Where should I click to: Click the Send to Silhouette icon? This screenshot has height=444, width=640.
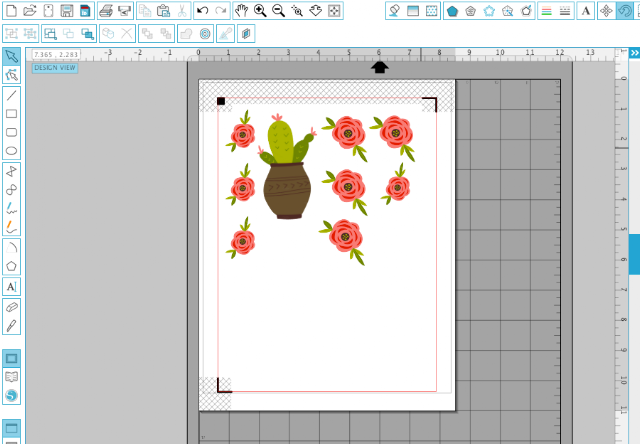(x=124, y=11)
